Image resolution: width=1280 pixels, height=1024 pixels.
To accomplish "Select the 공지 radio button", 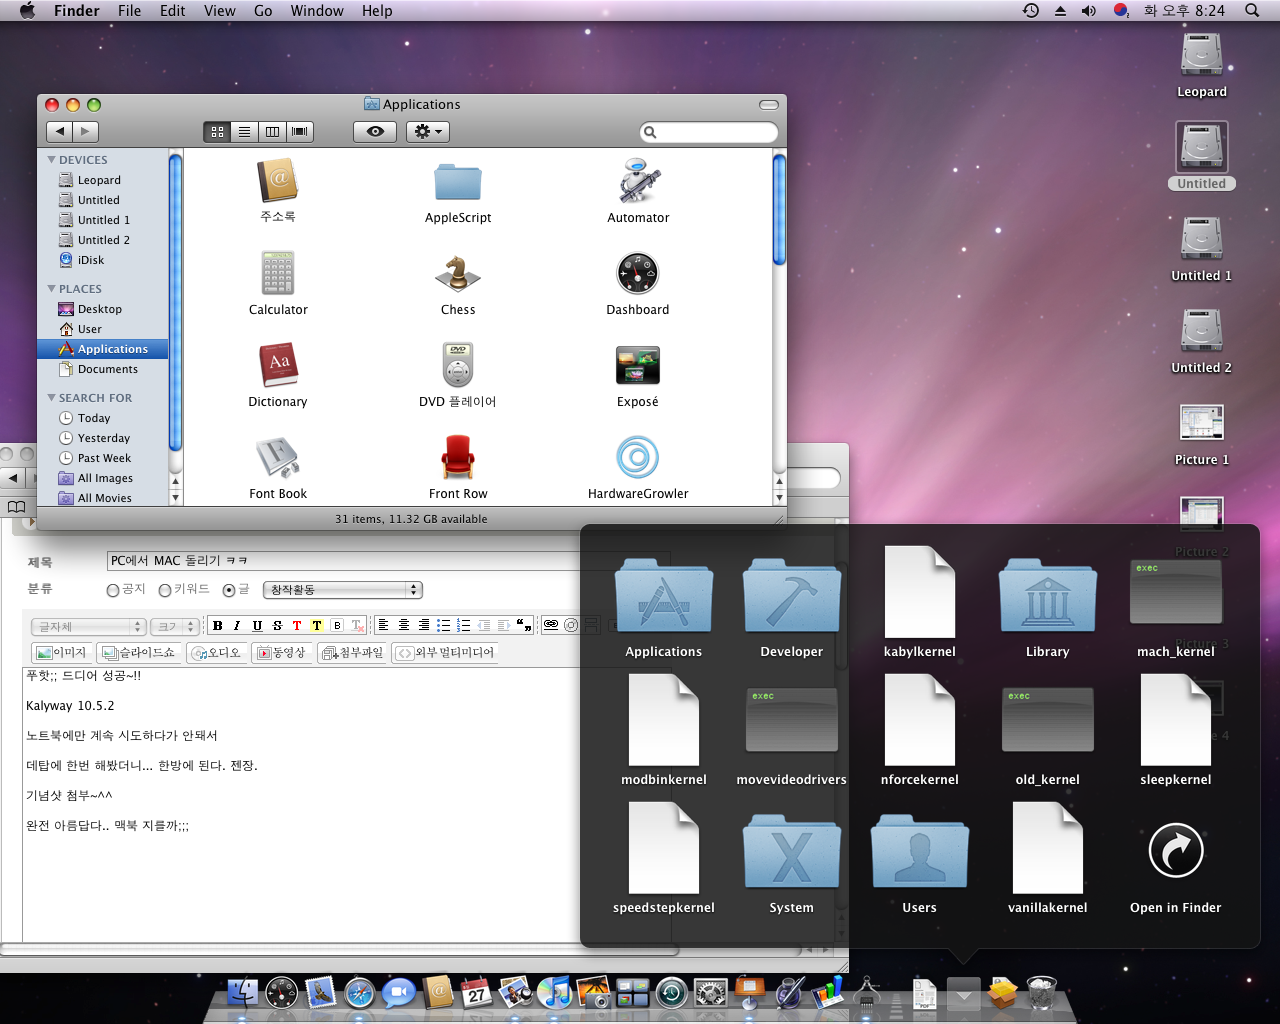I will 113,590.
